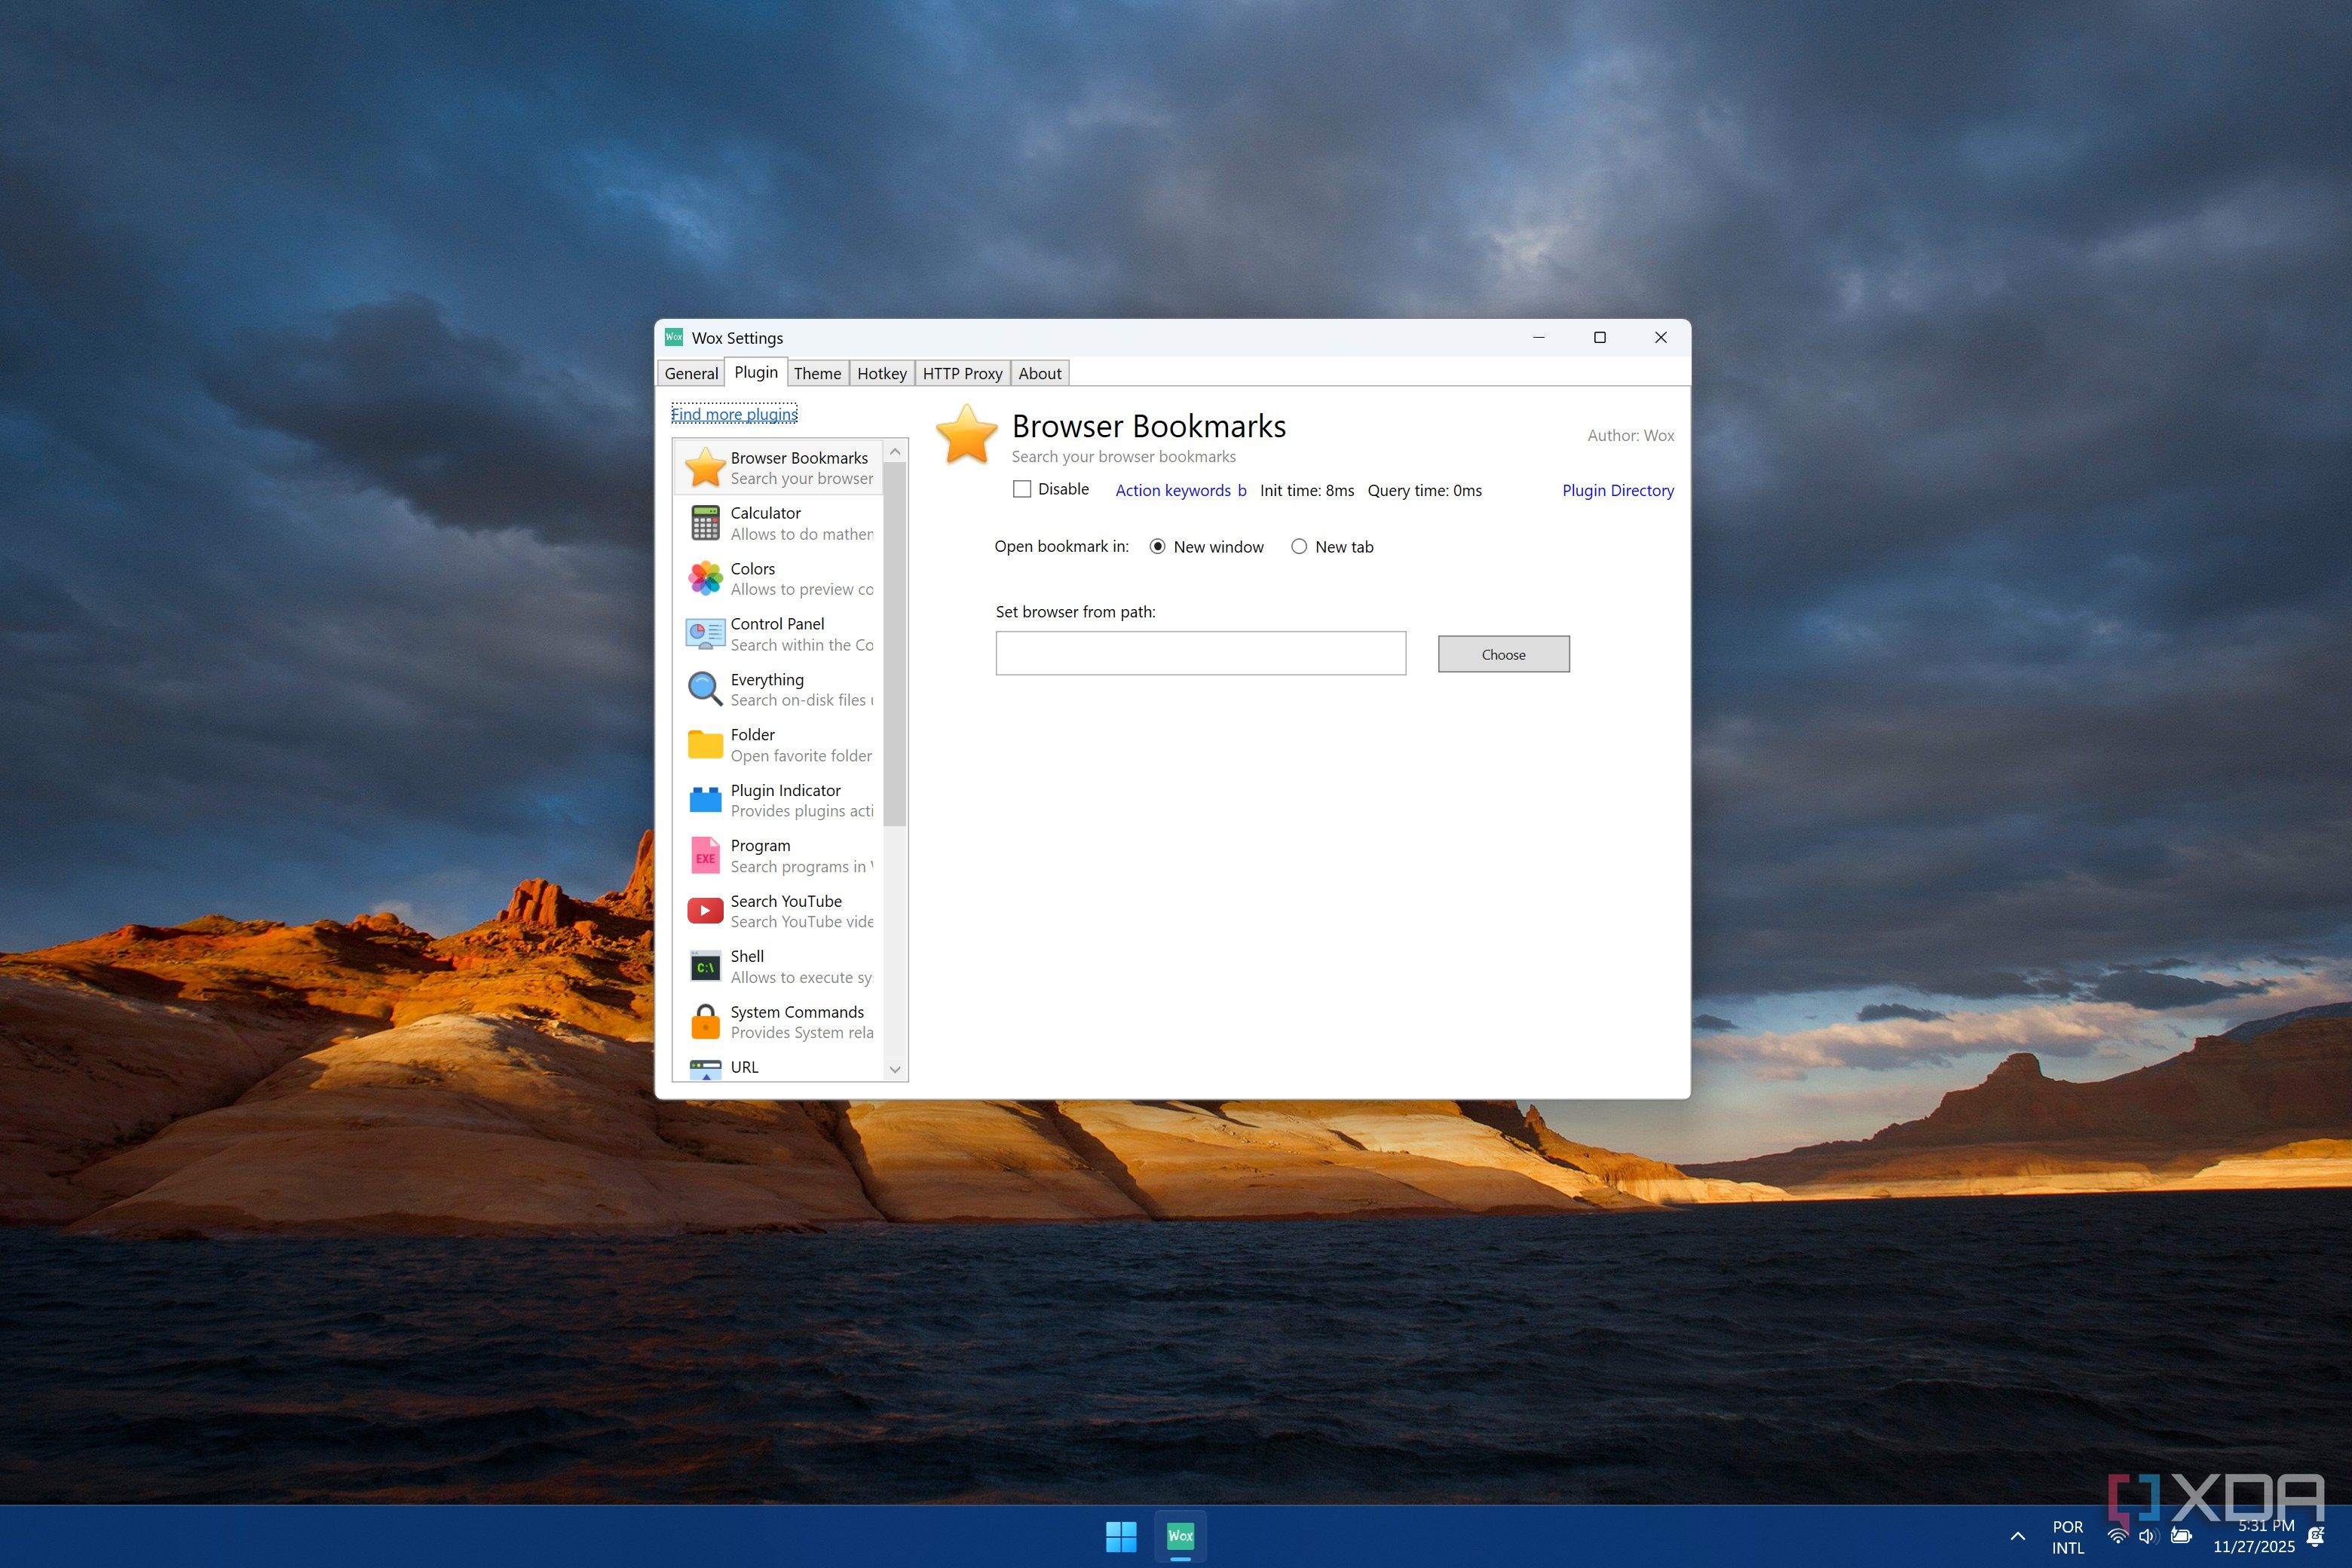Click the URL plugin icon
Screen dimensions: 2352x1568
pos(705,1070)
